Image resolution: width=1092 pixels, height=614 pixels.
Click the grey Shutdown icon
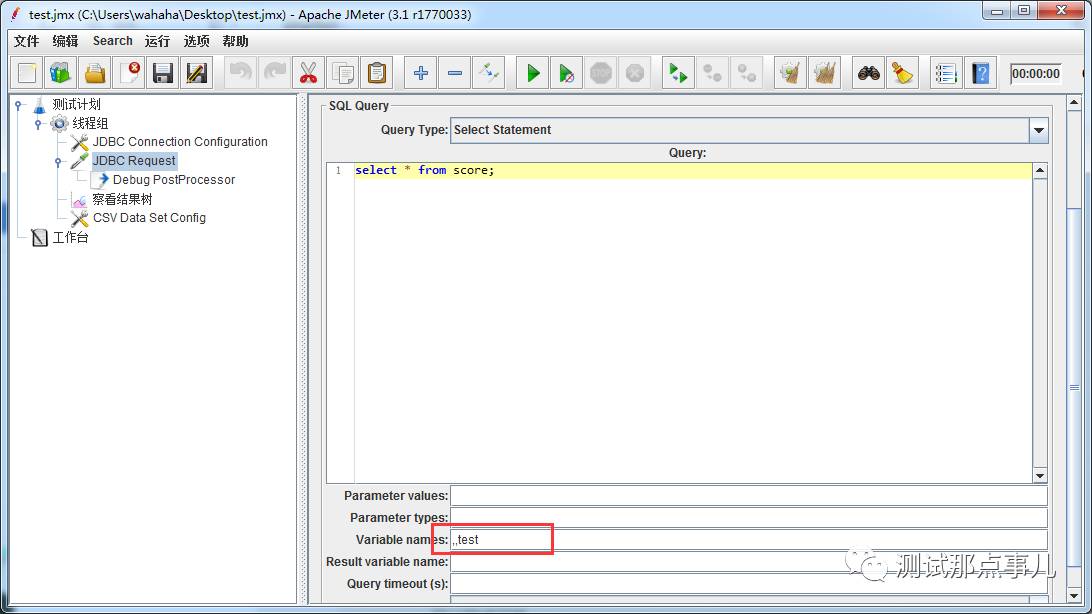click(x=635, y=73)
